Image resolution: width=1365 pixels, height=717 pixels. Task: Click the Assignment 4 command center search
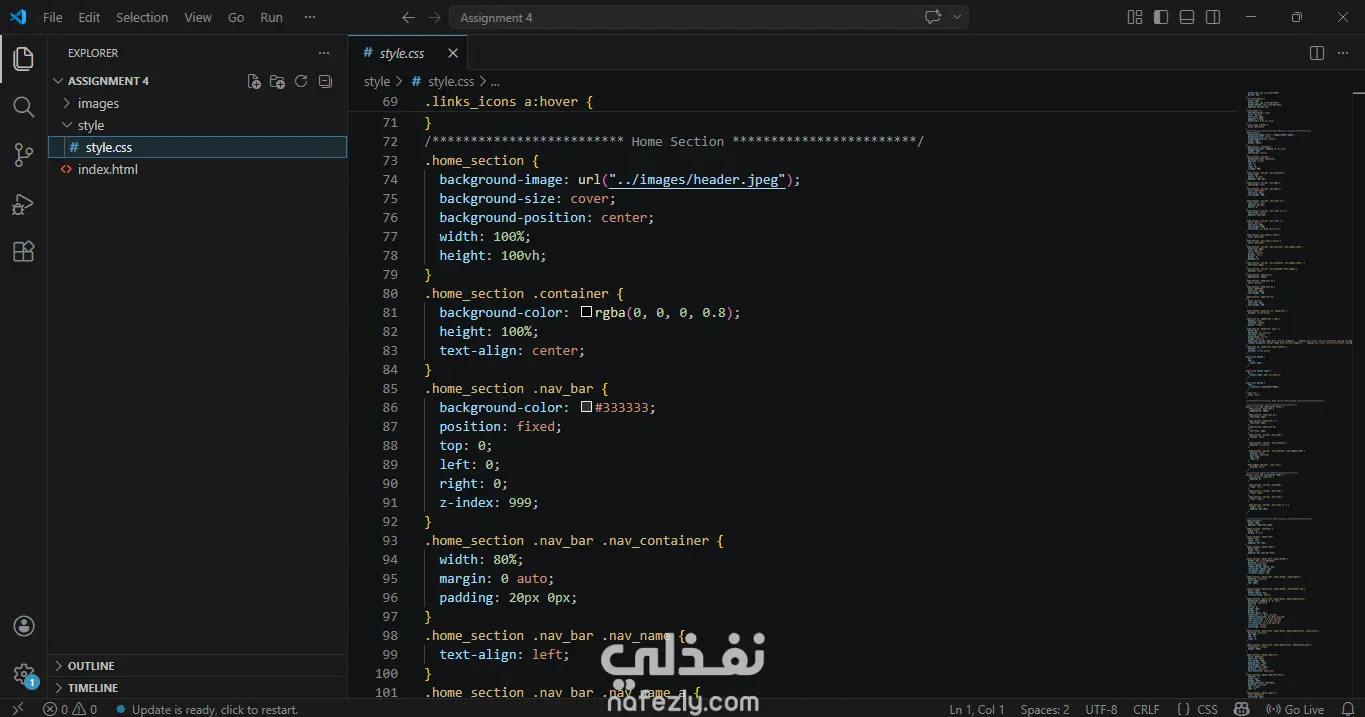(685, 17)
